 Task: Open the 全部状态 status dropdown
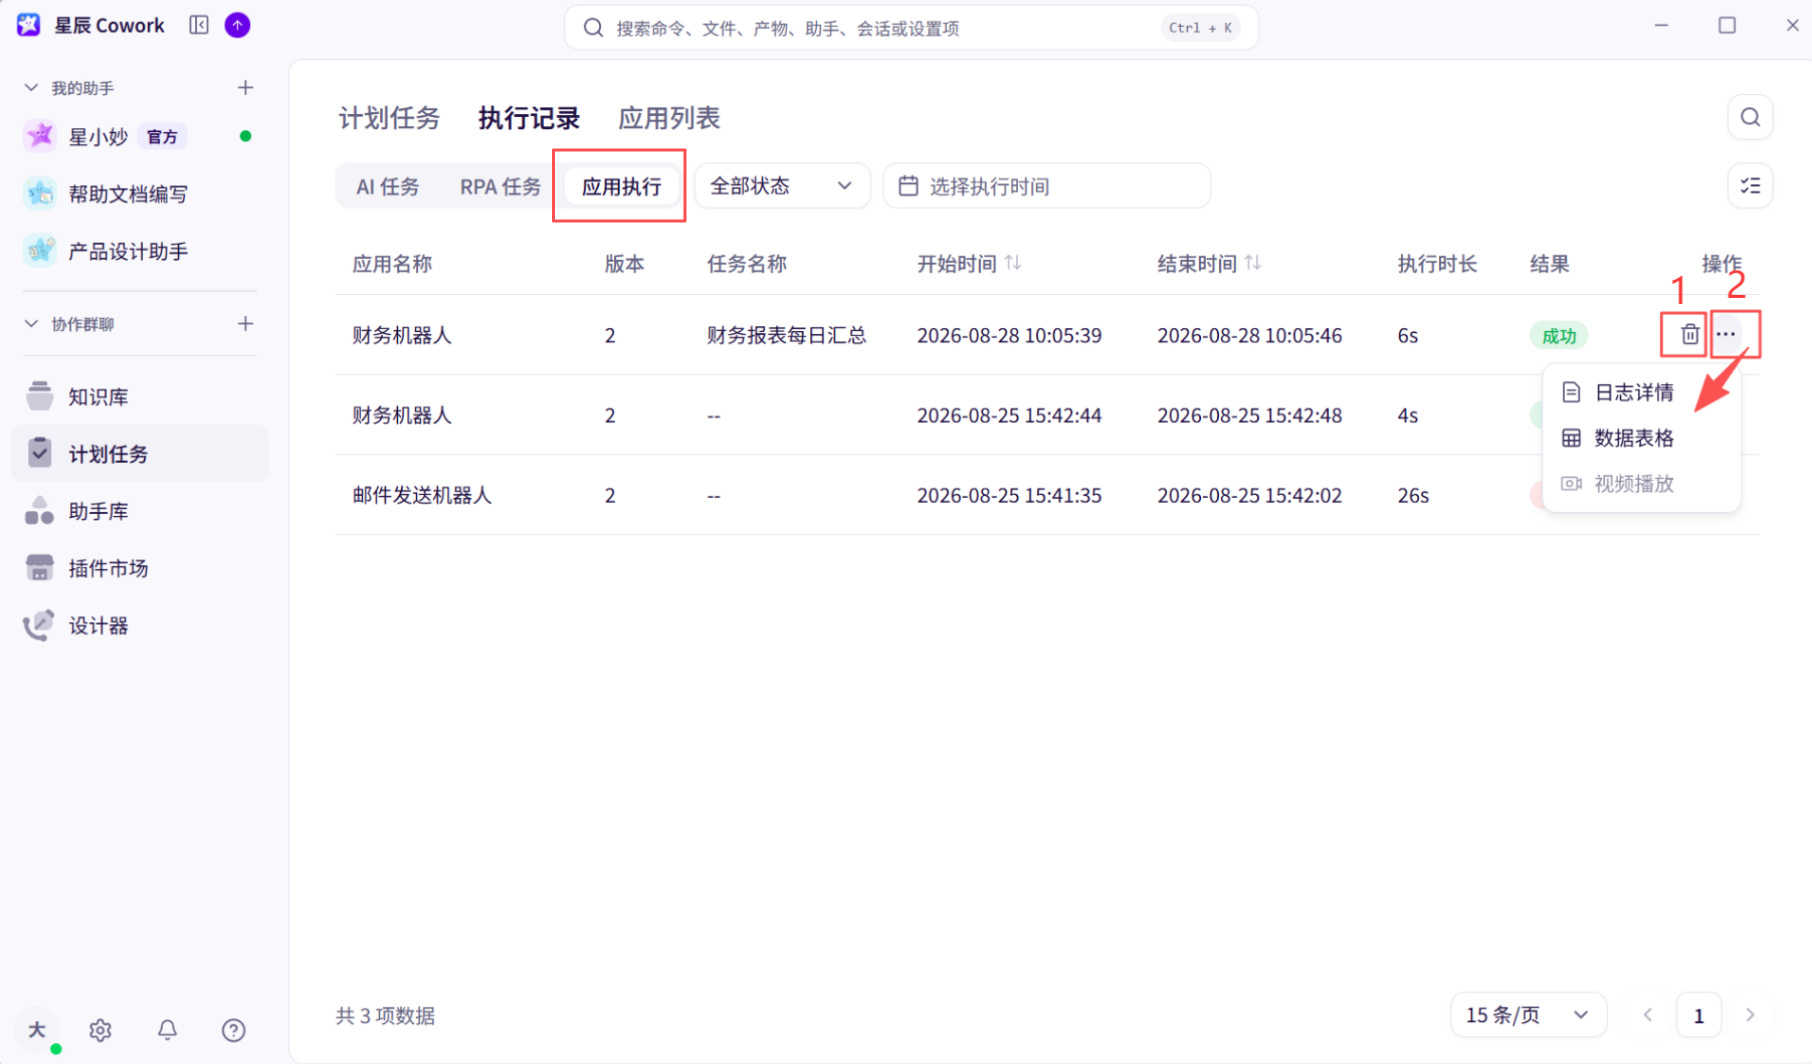tap(782, 186)
